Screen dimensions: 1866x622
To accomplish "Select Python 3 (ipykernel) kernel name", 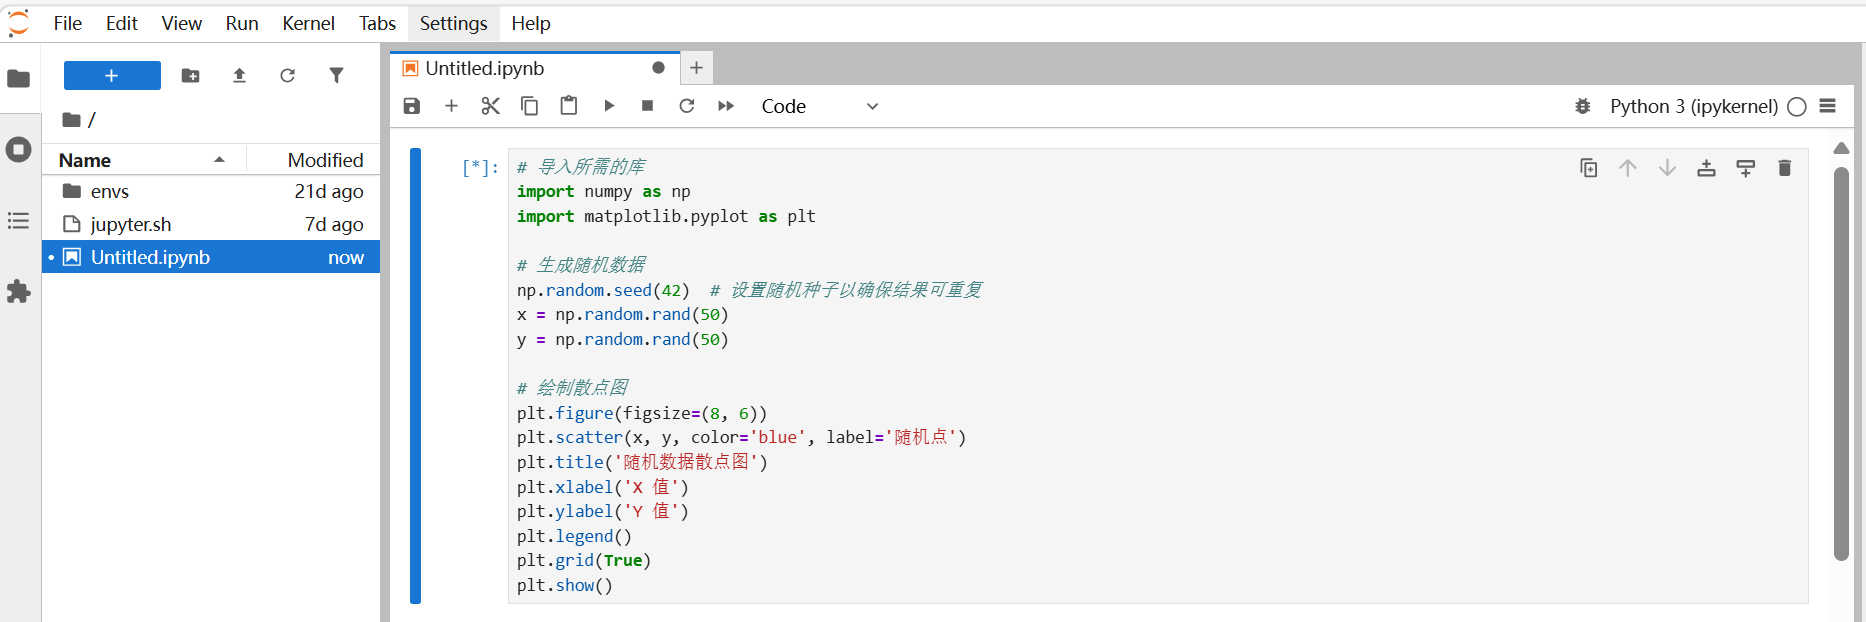I will pos(1693,106).
